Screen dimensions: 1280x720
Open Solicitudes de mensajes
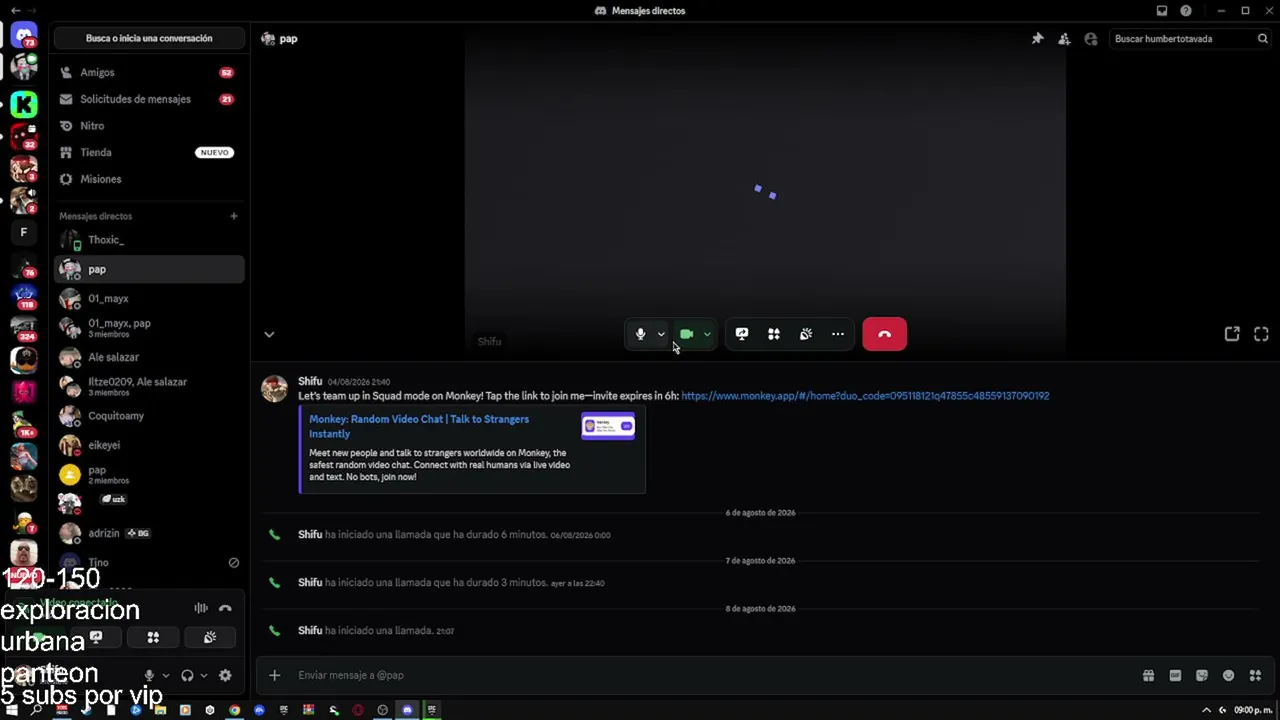coord(149,99)
